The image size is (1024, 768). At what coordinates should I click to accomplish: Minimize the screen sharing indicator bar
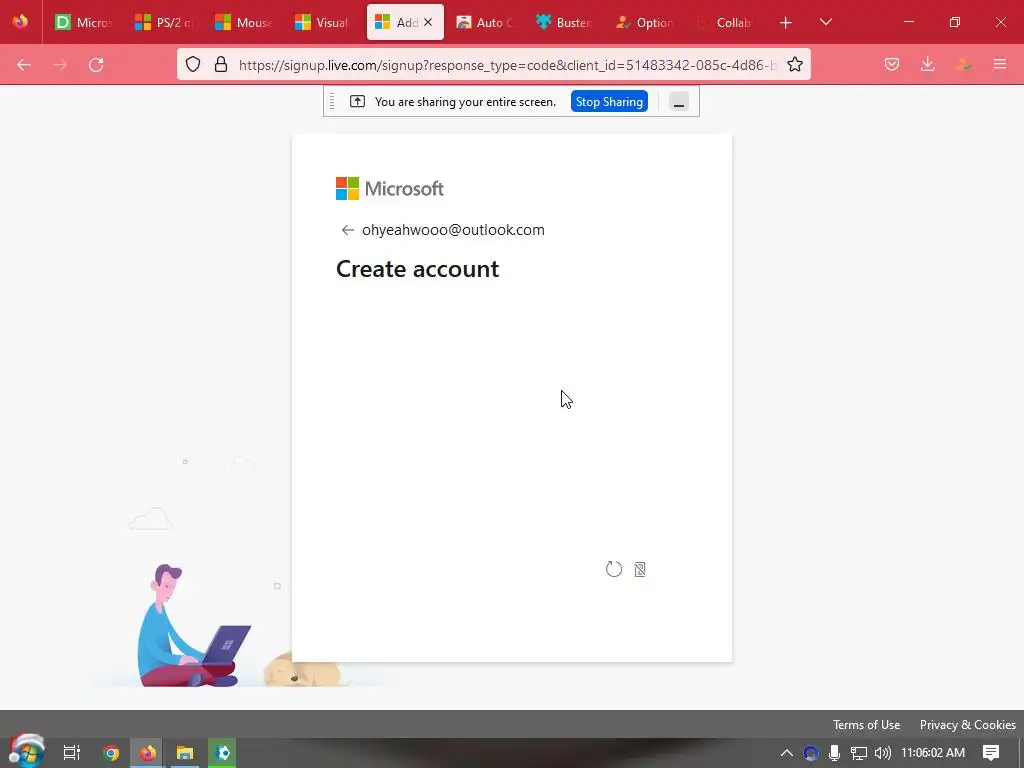(x=679, y=101)
